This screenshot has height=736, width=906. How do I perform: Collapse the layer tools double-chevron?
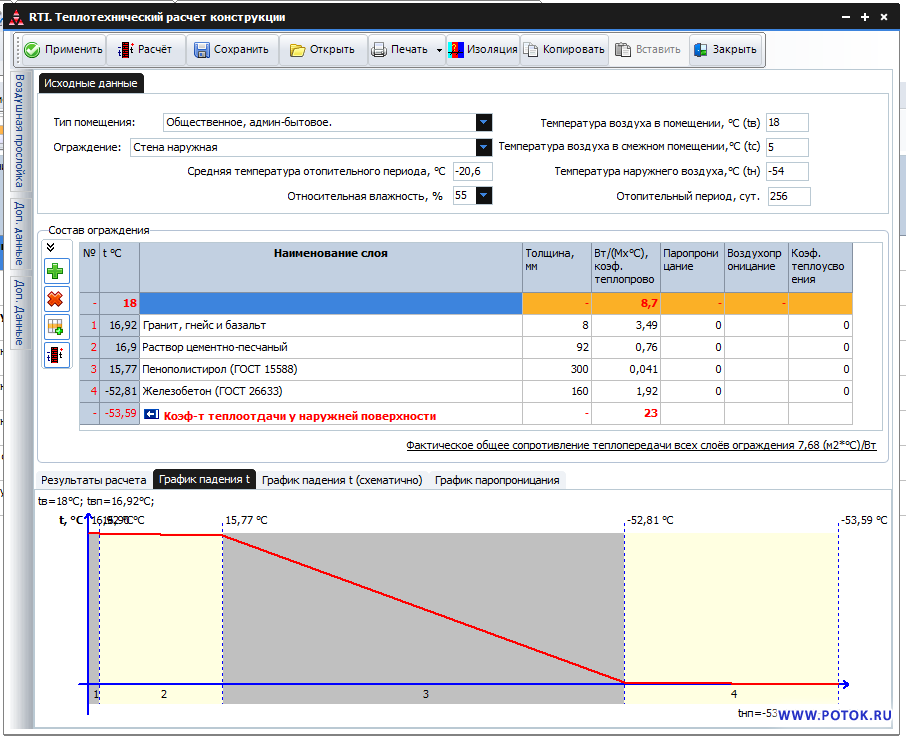tap(51, 248)
